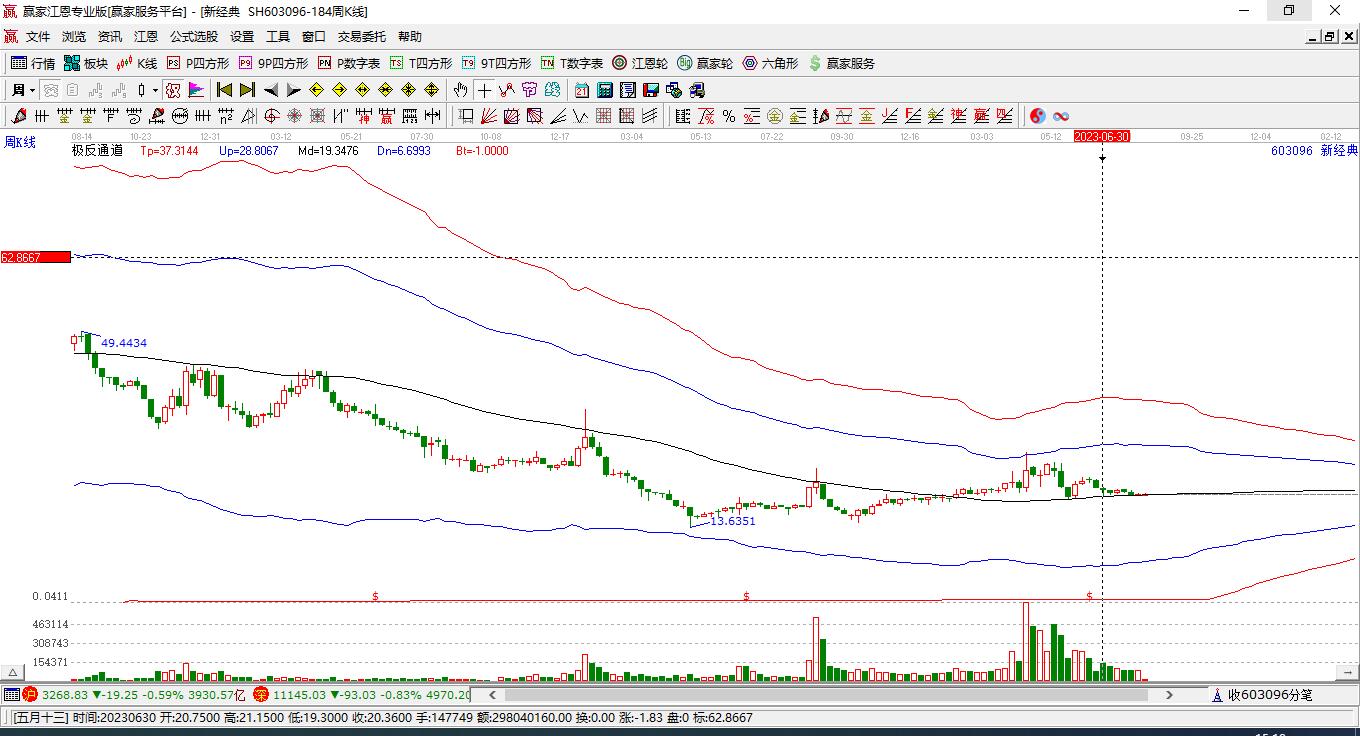Click the 极反通道 indicator label
Viewport: 1360px width, 736px height.
coord(98,151)
